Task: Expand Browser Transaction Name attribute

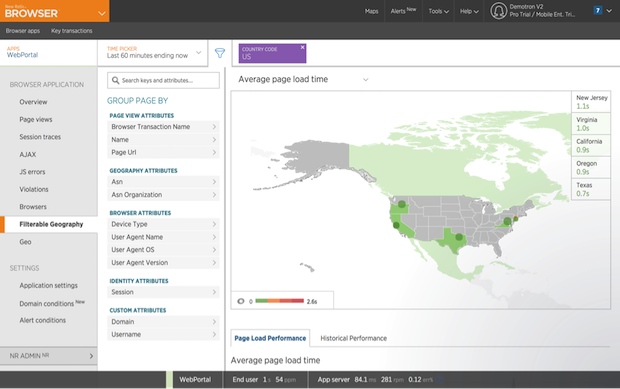Action: [x=163, y=127]
